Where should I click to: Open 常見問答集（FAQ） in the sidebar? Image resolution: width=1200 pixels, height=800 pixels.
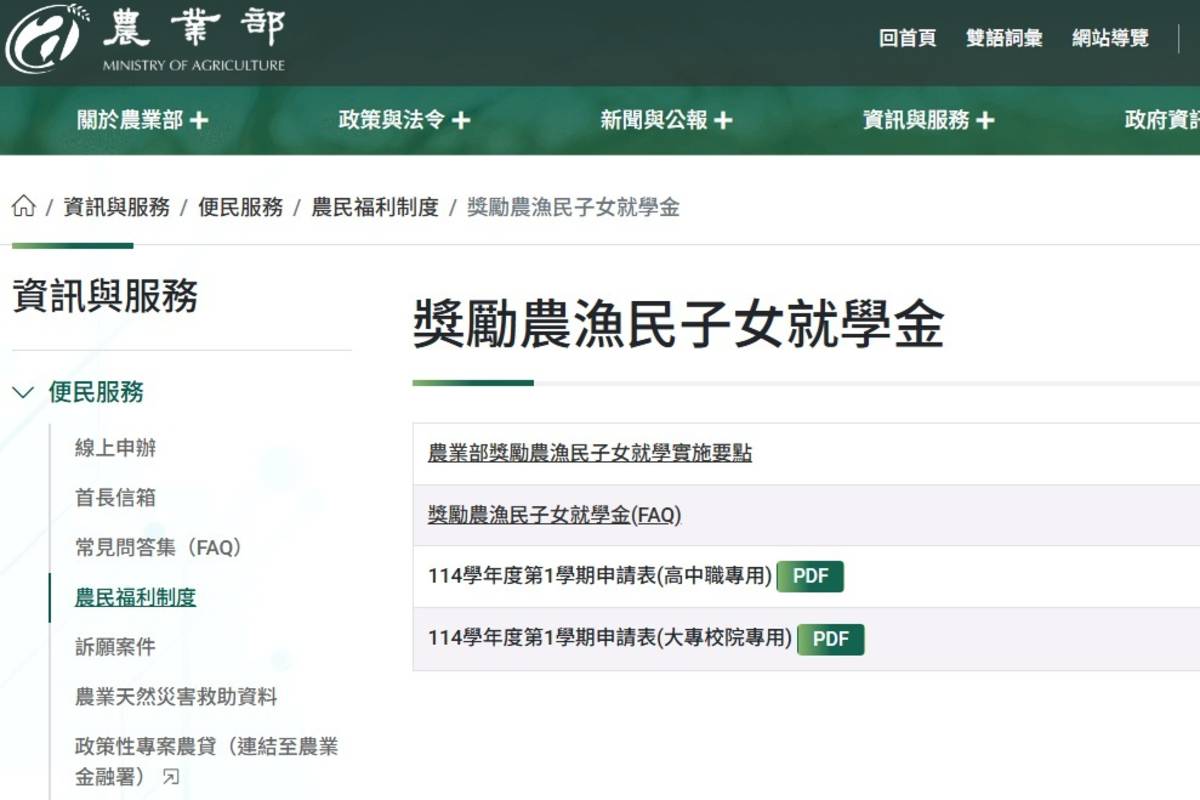(x=159, y=547)
